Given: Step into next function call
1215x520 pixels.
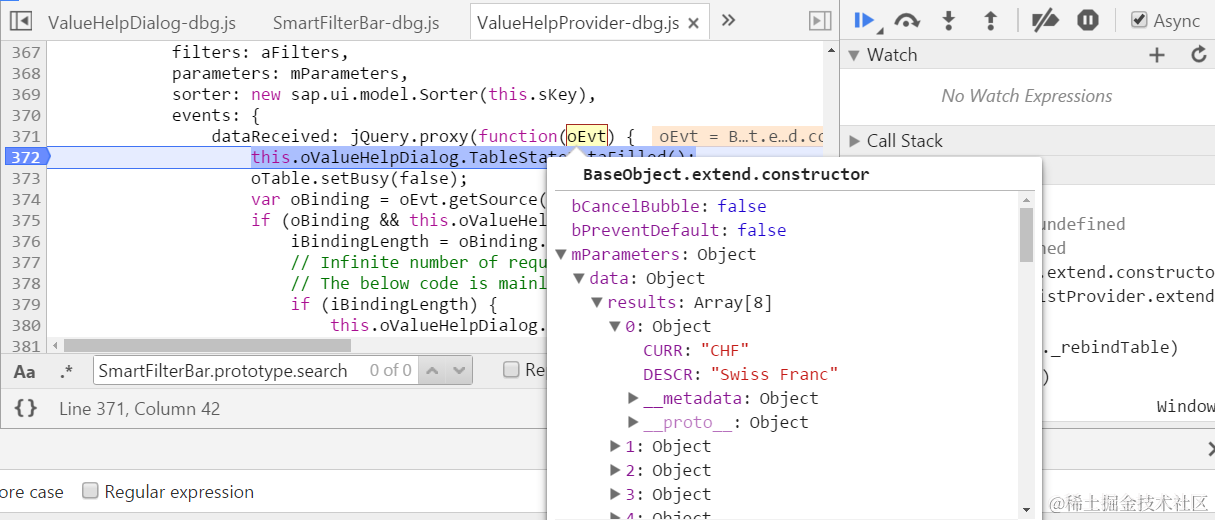Looking at the screenshot, I should coord(949,20).
